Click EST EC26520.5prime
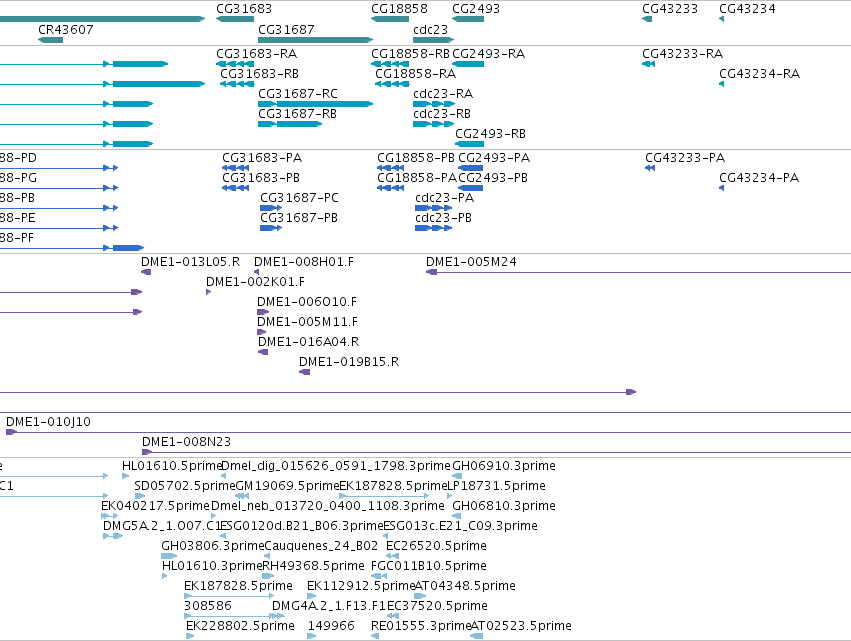This screenshot has height=641, width=851. tap(436, 547)
